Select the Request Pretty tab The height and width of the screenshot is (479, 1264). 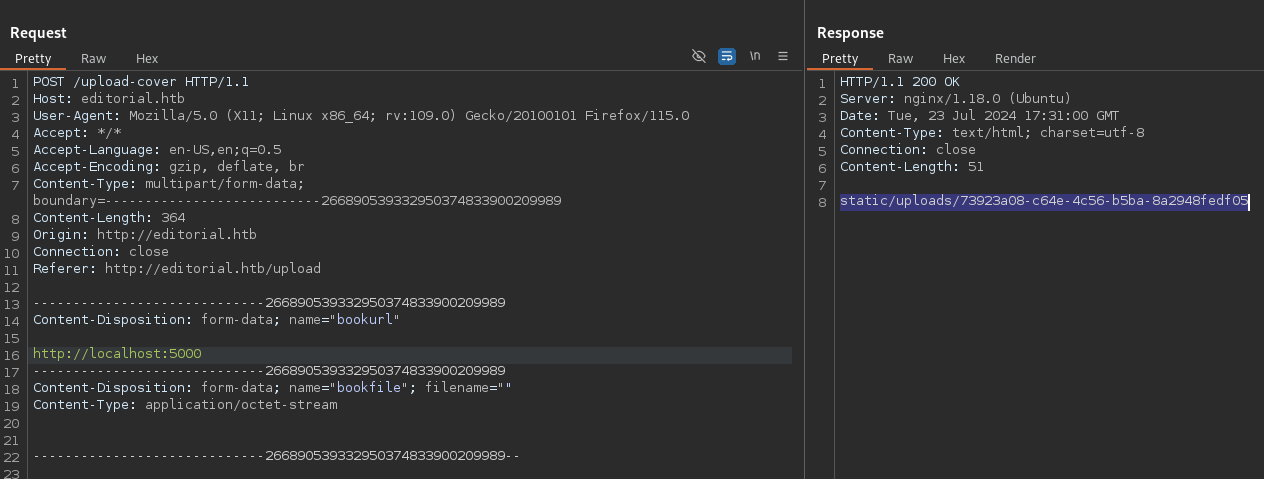[x=33, y=59]
